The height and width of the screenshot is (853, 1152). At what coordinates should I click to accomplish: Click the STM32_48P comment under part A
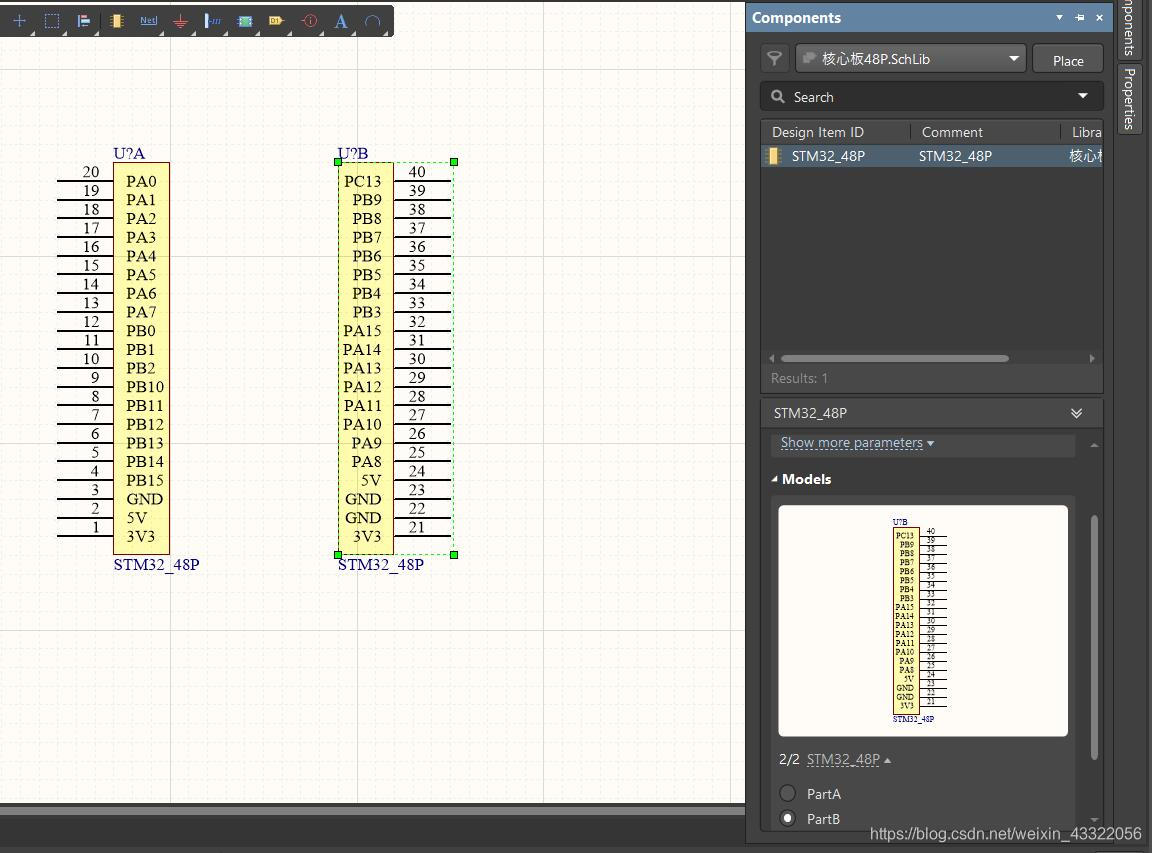(x=156, y=564)
